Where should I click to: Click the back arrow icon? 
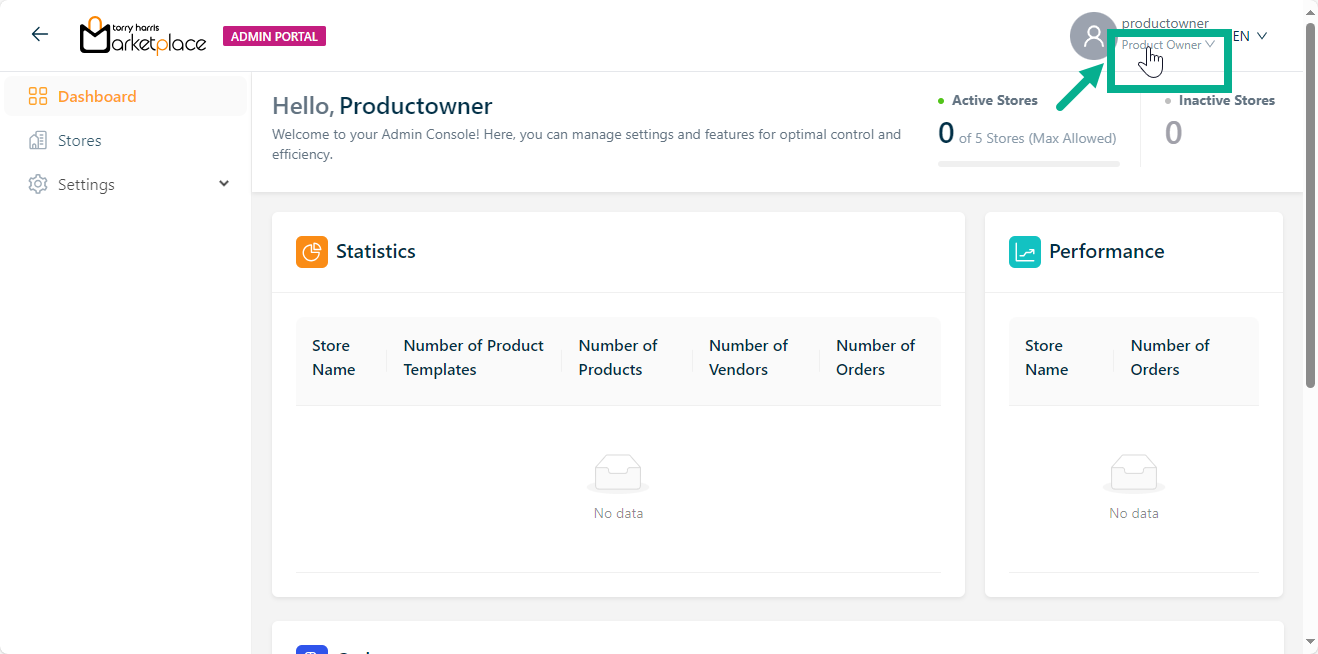click(x=39, y=35)
